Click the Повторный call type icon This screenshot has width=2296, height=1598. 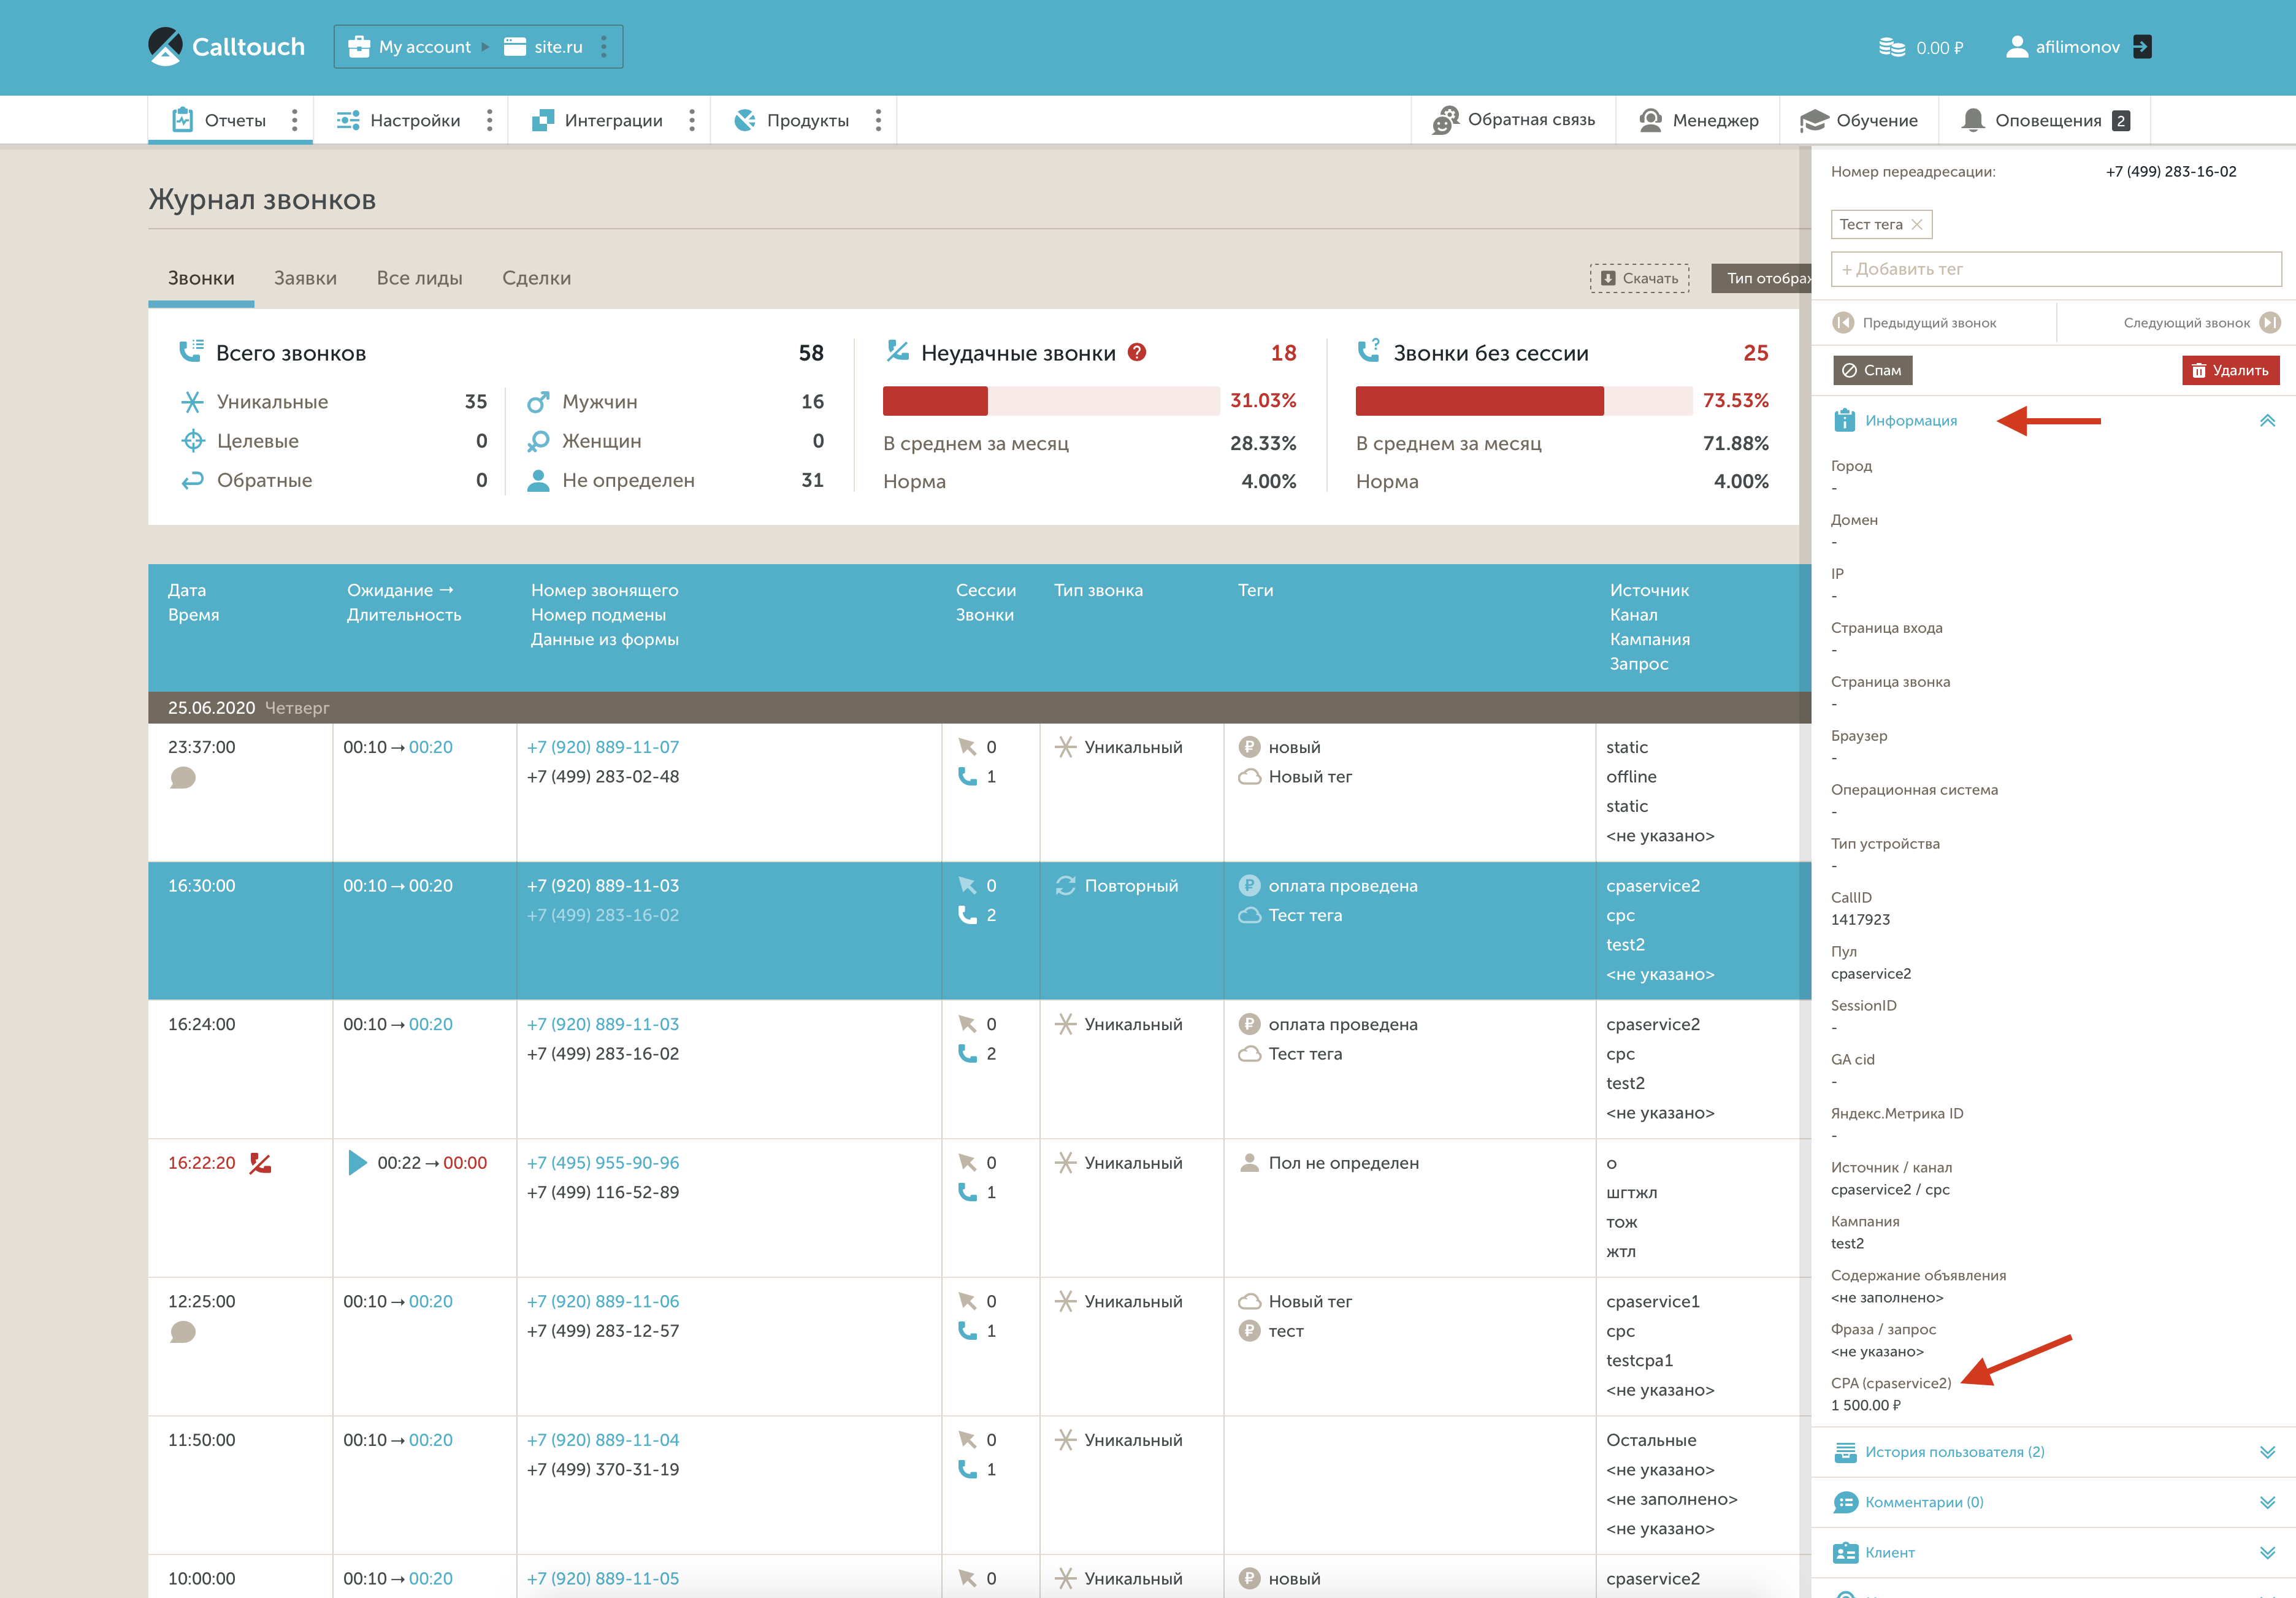click(x=1066, y=885)
